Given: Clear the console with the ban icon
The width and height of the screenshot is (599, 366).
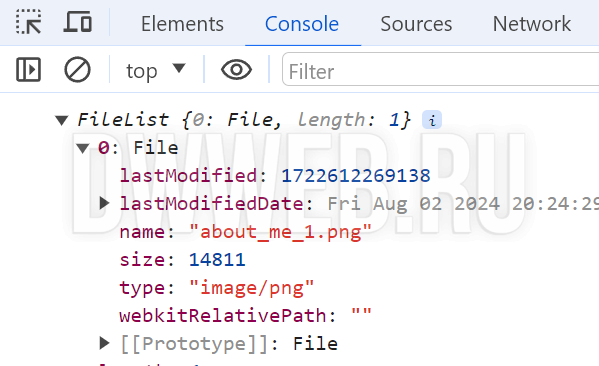Looking at the screenshot, I should coord(77,70).
